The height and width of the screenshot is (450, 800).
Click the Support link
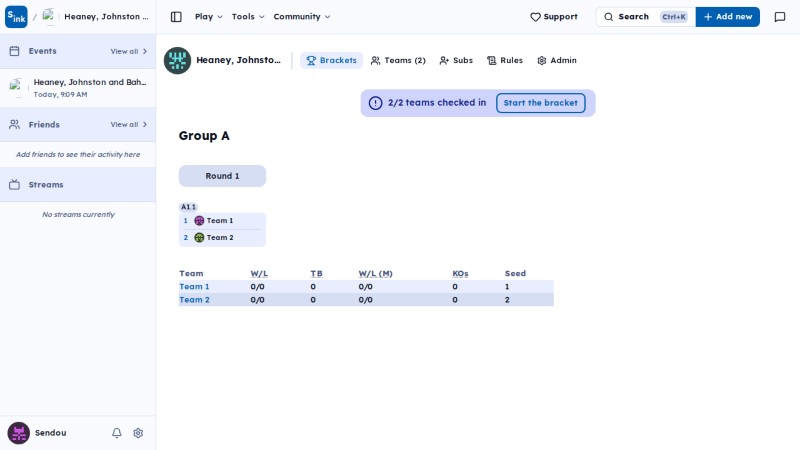point(554,17)
